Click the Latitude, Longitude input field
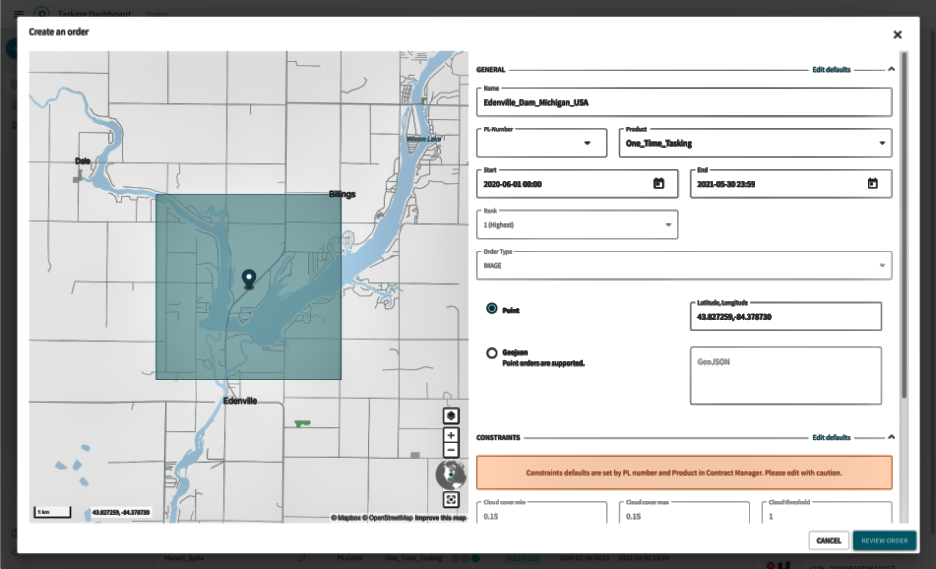Image resolution: width=936 pixels, height=569 pixels. coord(785,317)
